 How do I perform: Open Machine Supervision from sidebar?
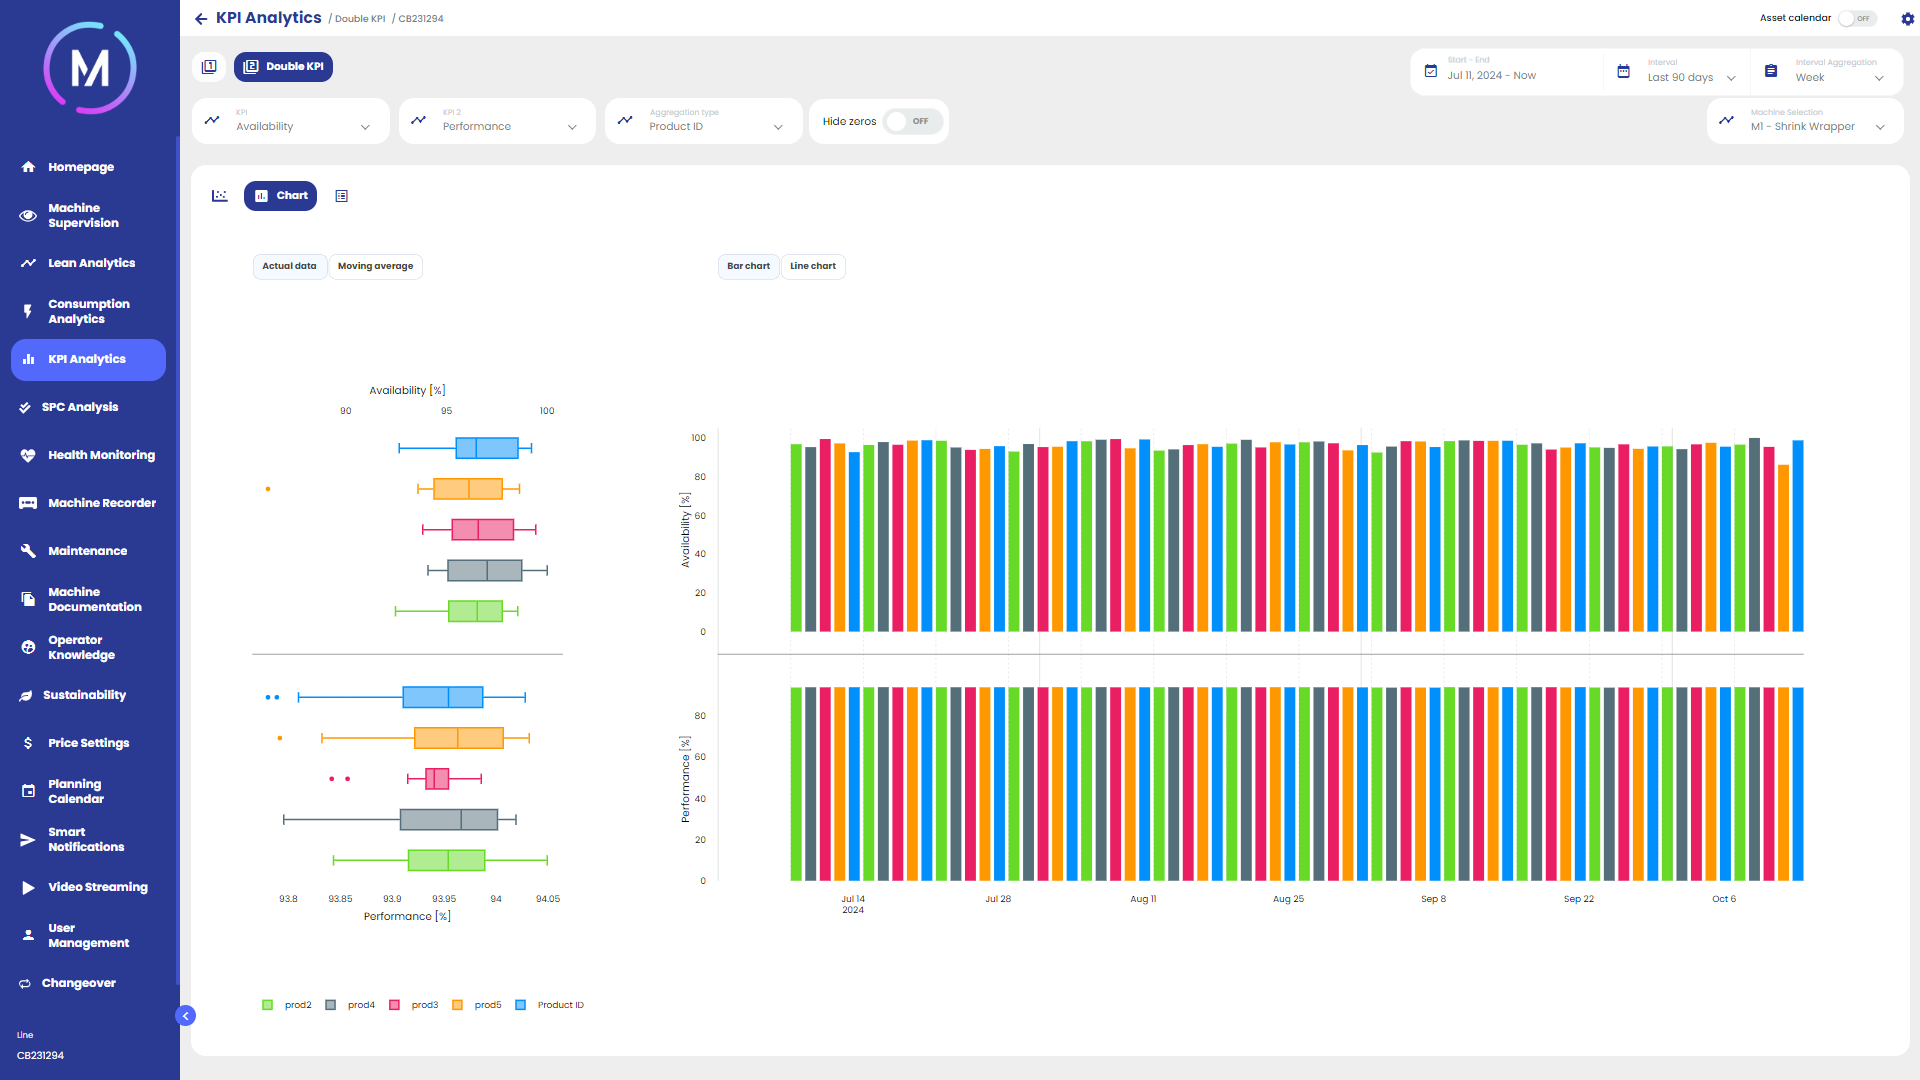(83, 216)
